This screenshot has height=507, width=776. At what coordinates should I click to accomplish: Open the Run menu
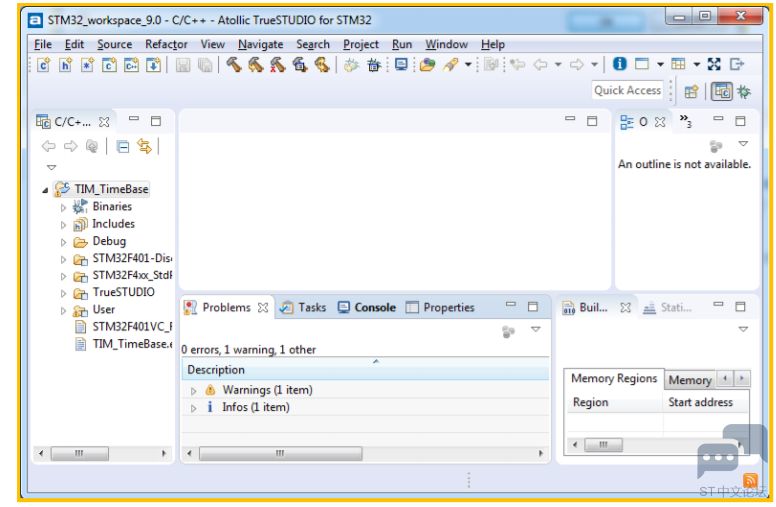click(x=402, y=44)
